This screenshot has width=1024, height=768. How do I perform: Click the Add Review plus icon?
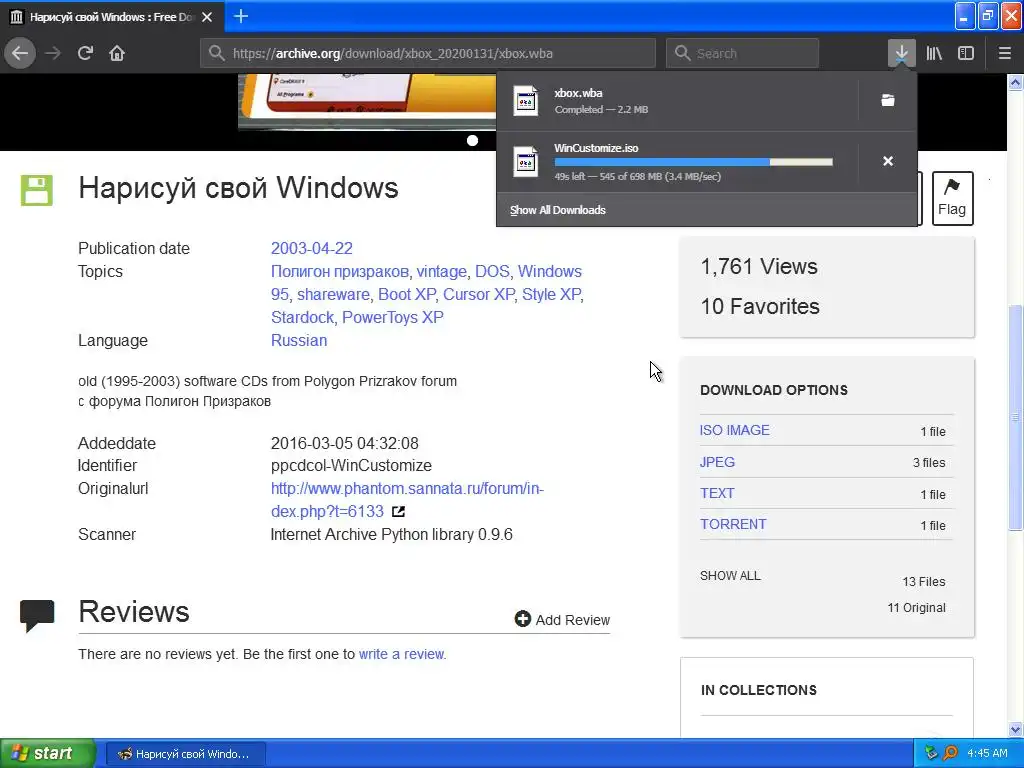tap(522, 618)
